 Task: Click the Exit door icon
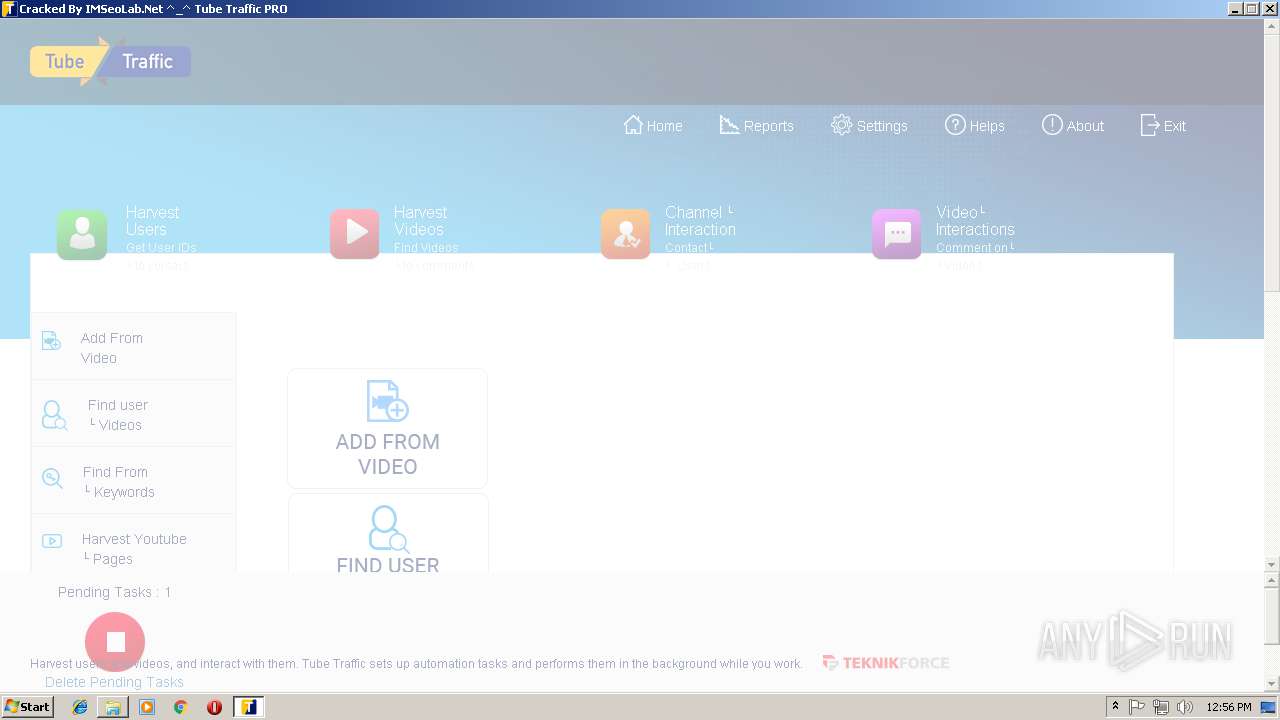(x=1150, y=125)
